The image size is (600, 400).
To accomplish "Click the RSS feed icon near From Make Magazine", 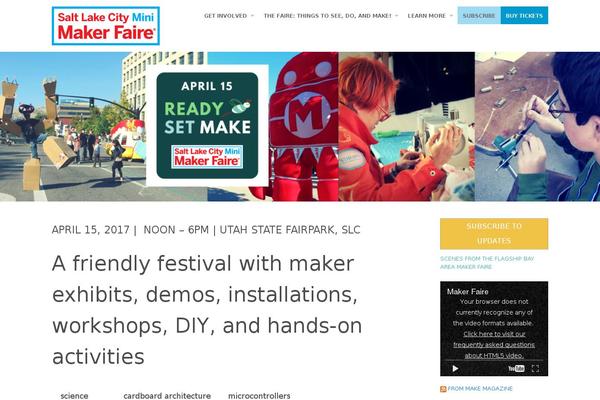I will click(443, 389).
